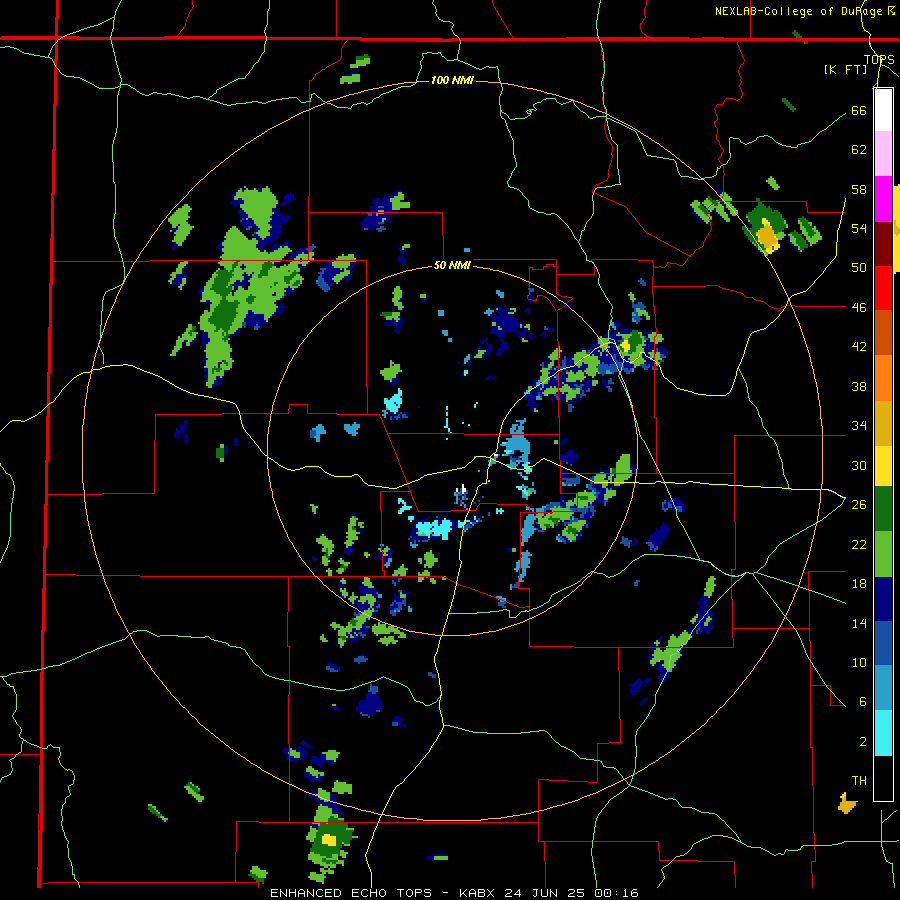This screenshot has height=900, width=900.
Task: Click the gold legend swatch
Action: (883, 423)
